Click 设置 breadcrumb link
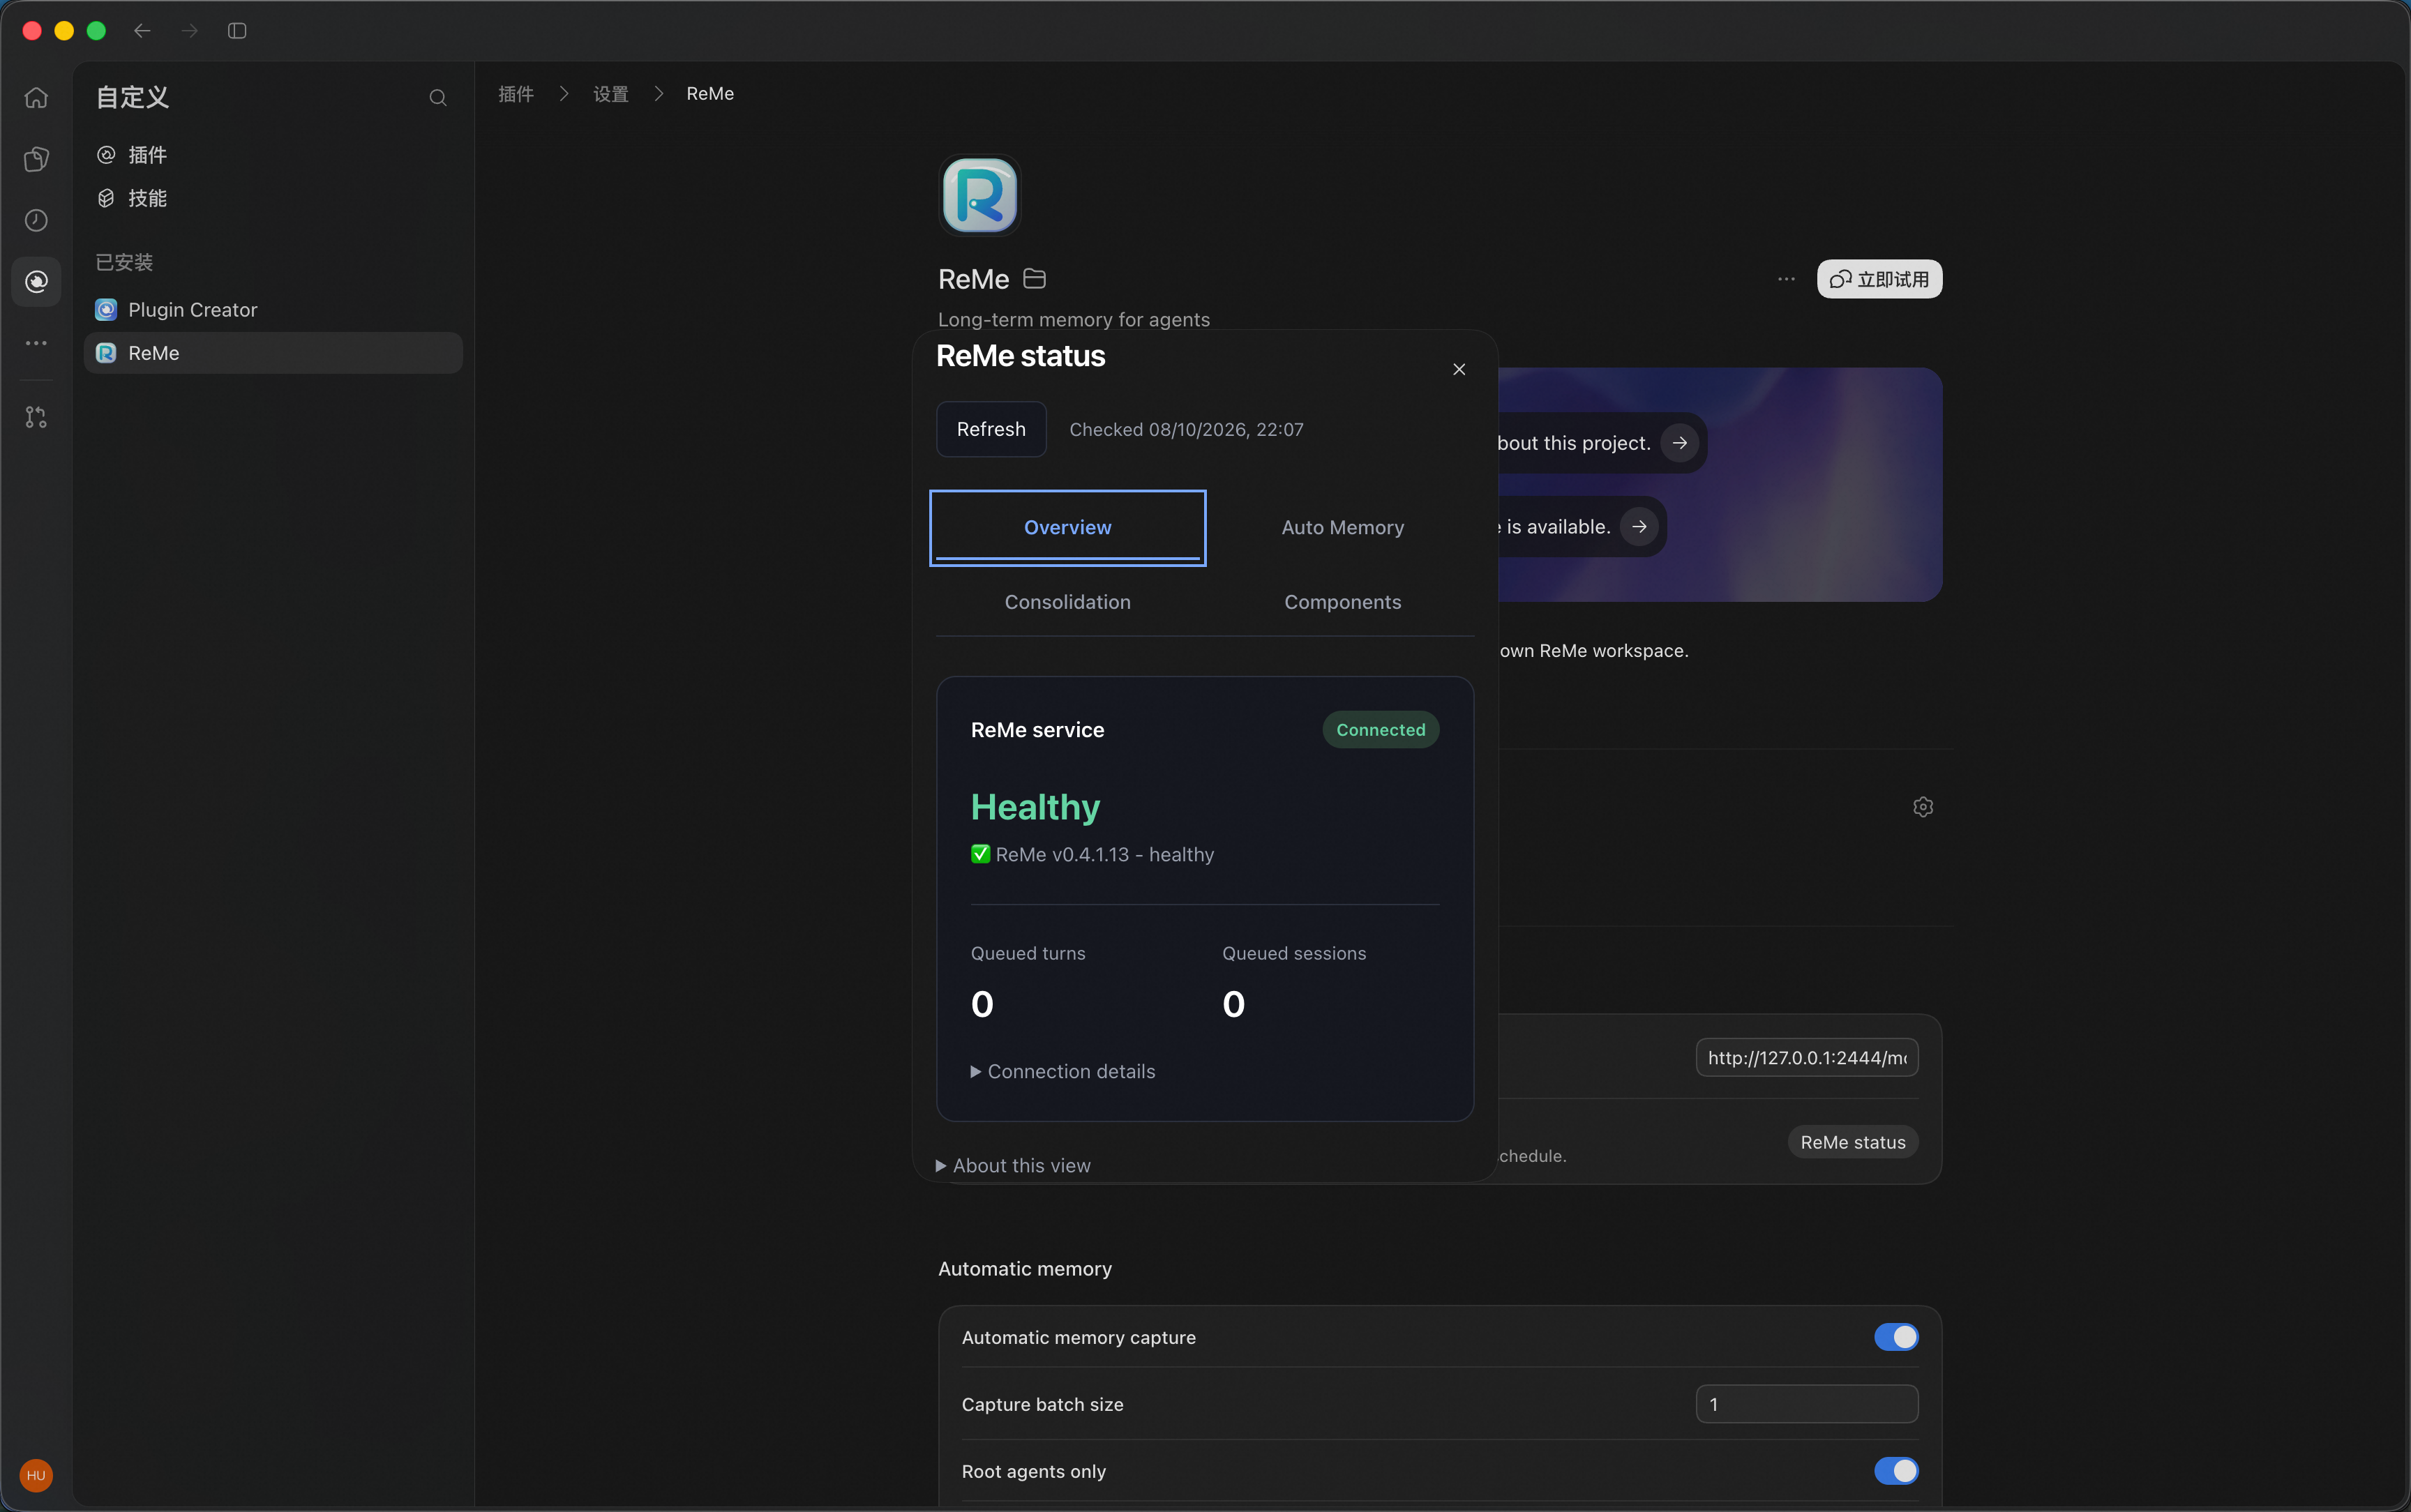This screenshot has width=2411, height=1512. tap(611, 94)
